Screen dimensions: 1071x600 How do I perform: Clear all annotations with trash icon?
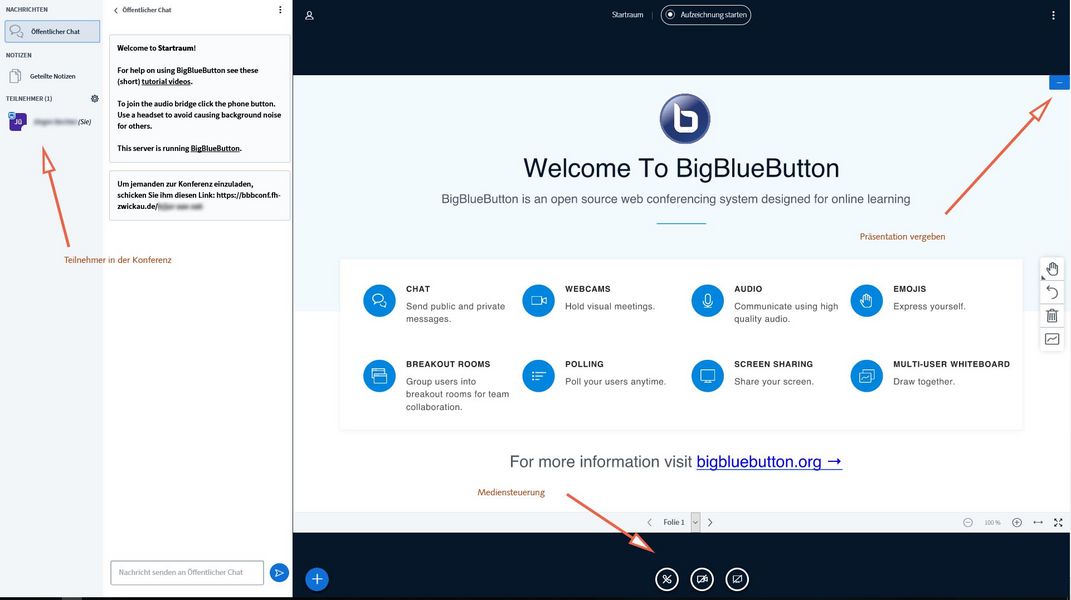click(x=1052, y=316)
